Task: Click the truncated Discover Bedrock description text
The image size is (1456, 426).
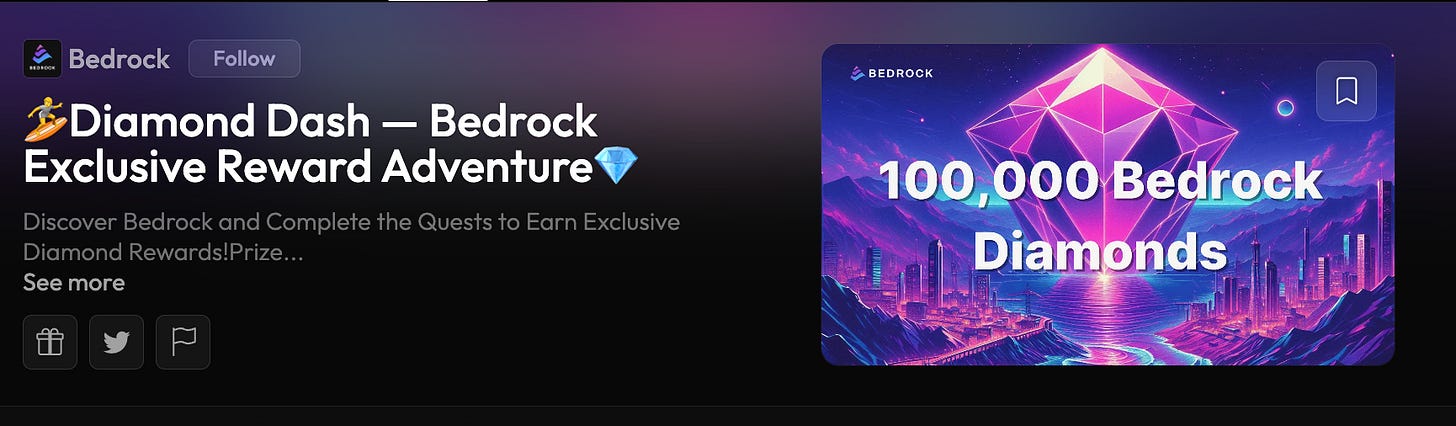Action: [351, 237]
